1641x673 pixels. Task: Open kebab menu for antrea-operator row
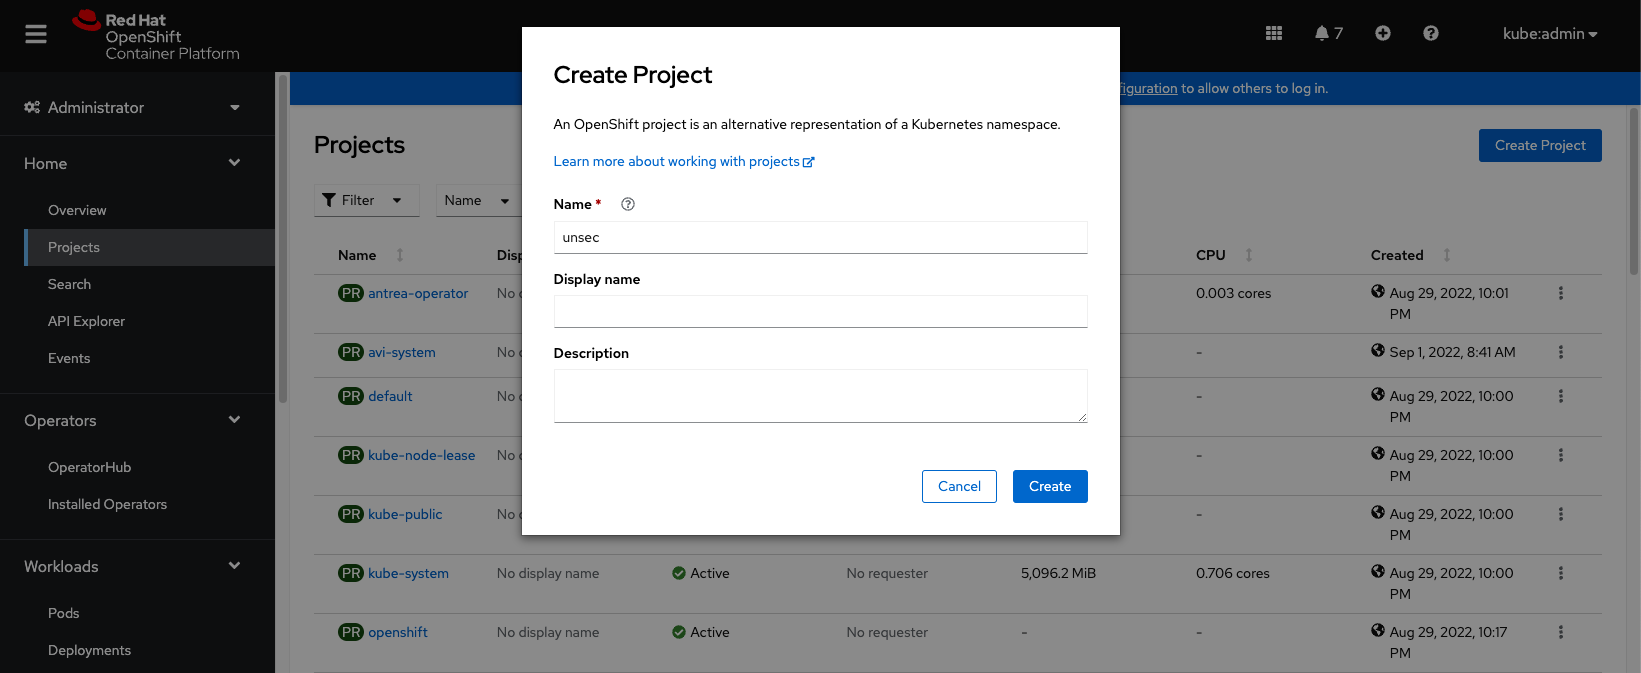coord(1560,293)
